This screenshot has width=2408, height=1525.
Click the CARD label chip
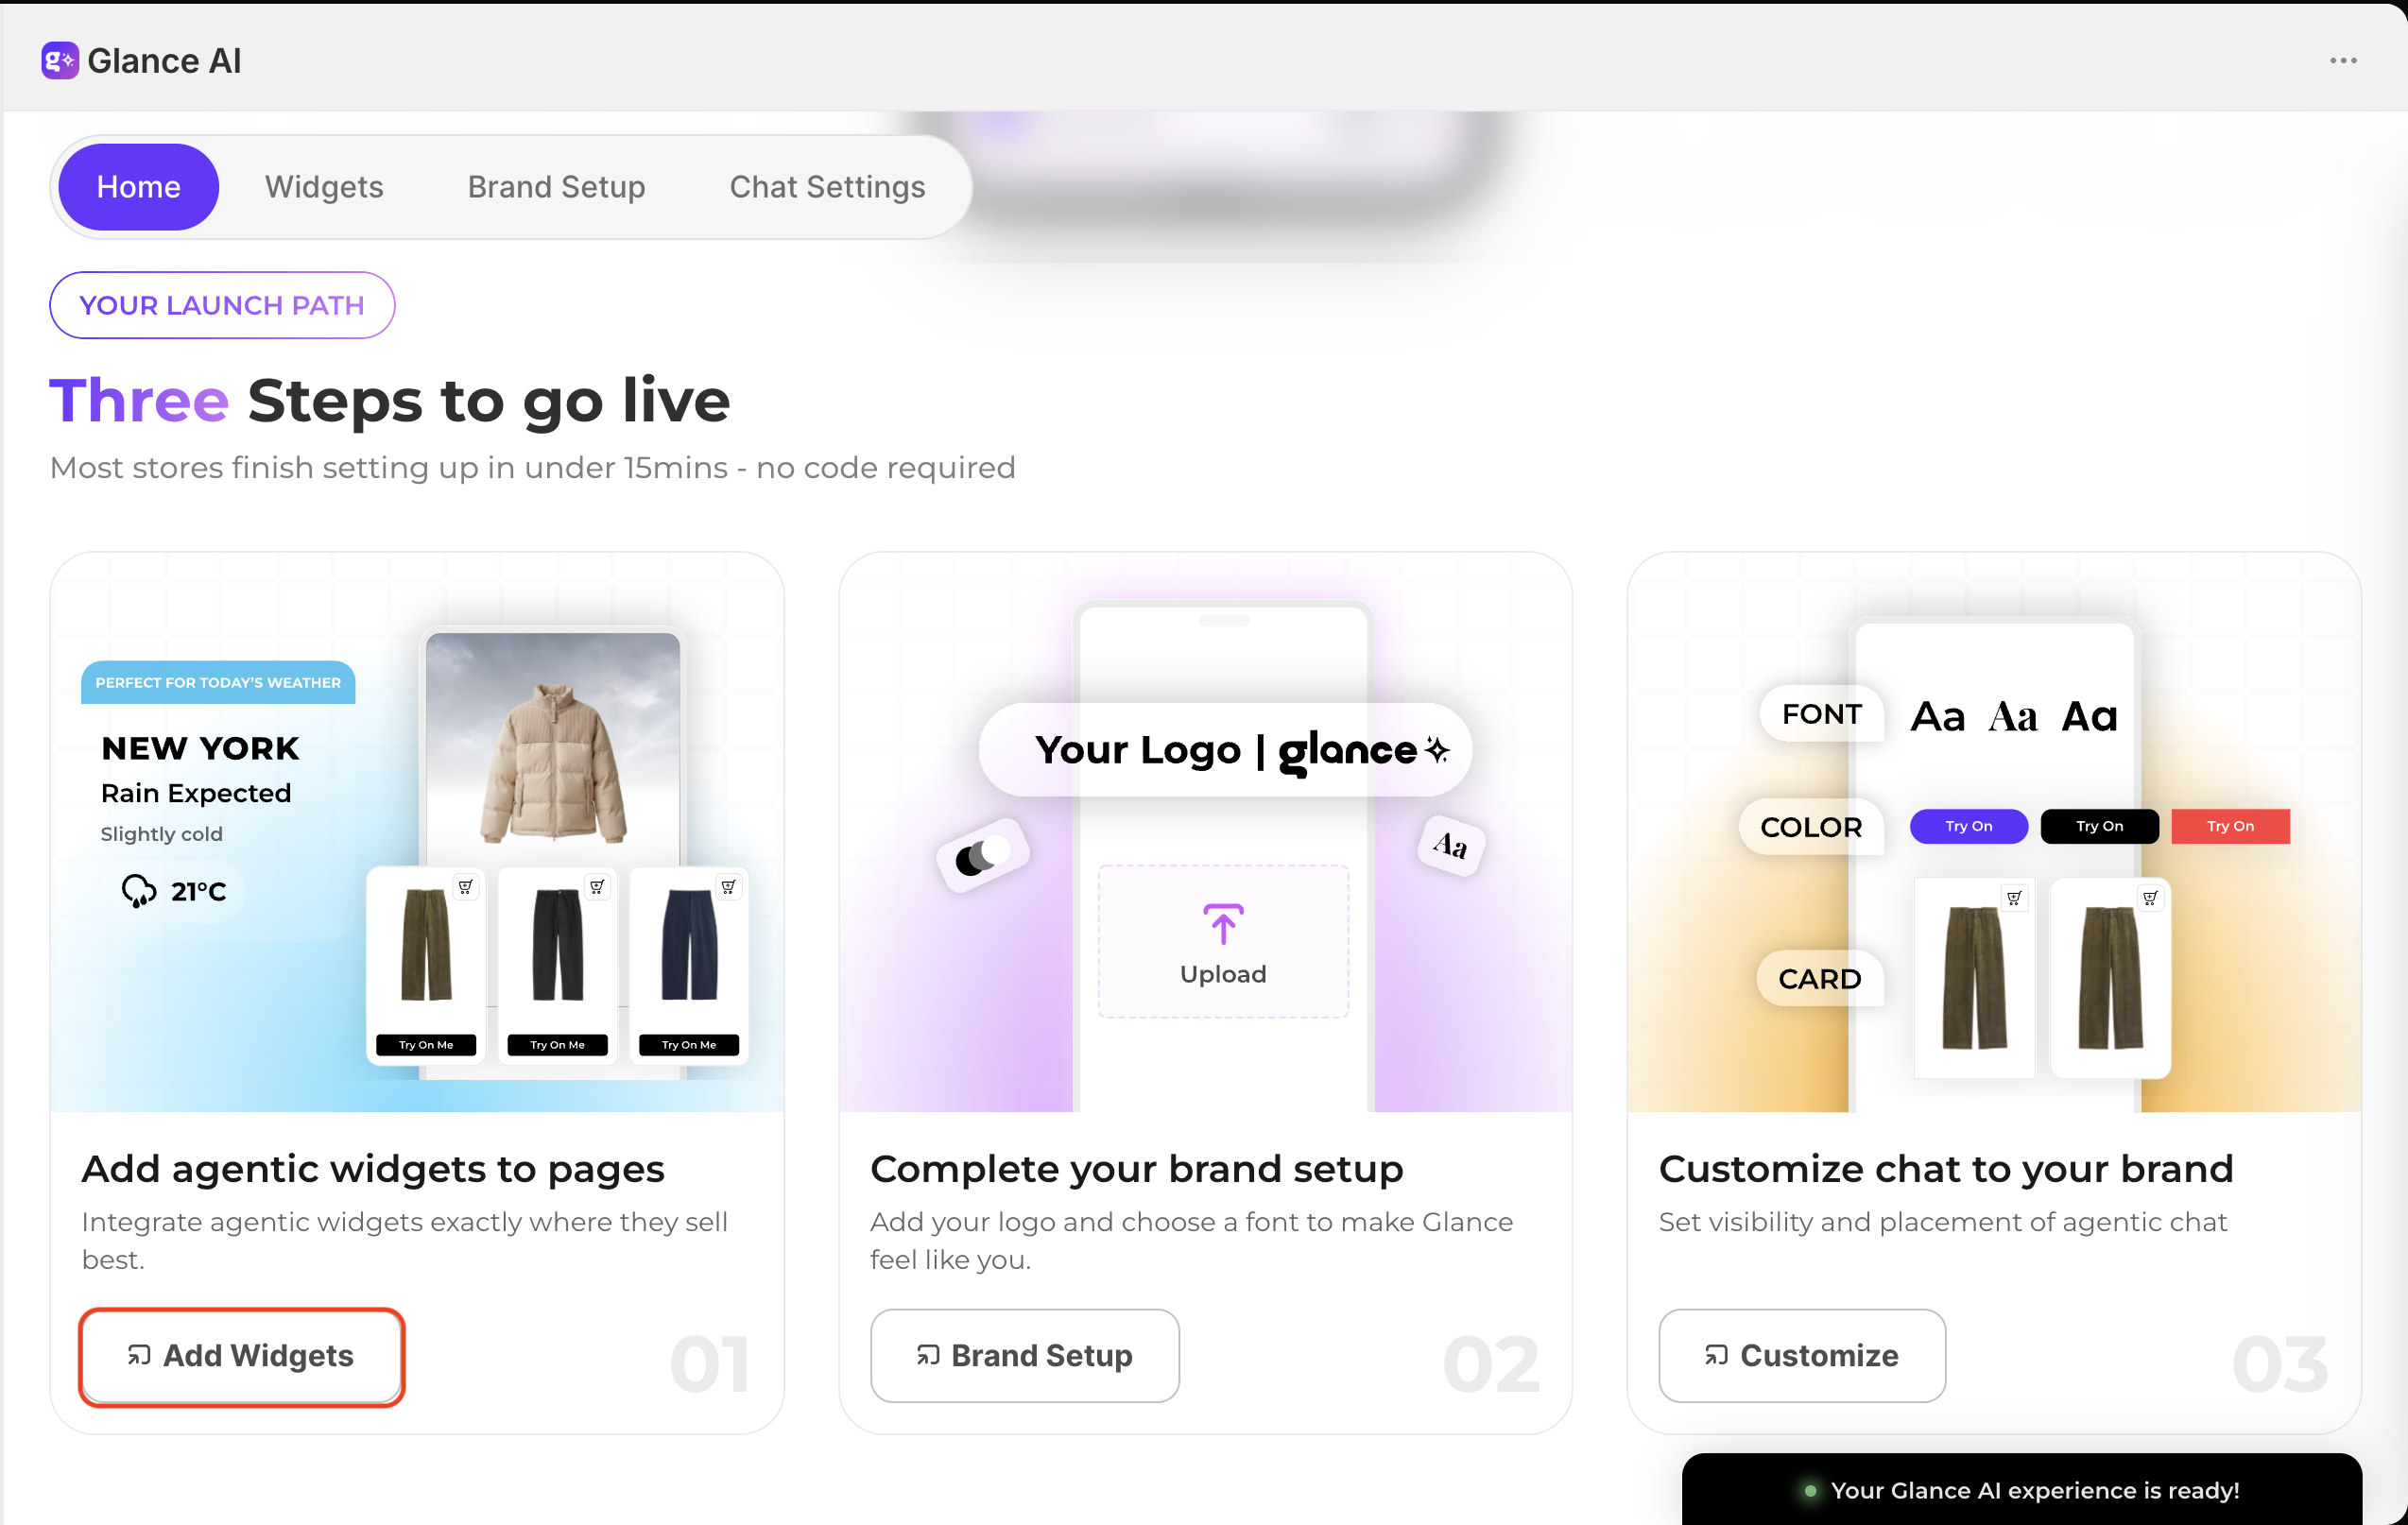tap(1819, 979)
